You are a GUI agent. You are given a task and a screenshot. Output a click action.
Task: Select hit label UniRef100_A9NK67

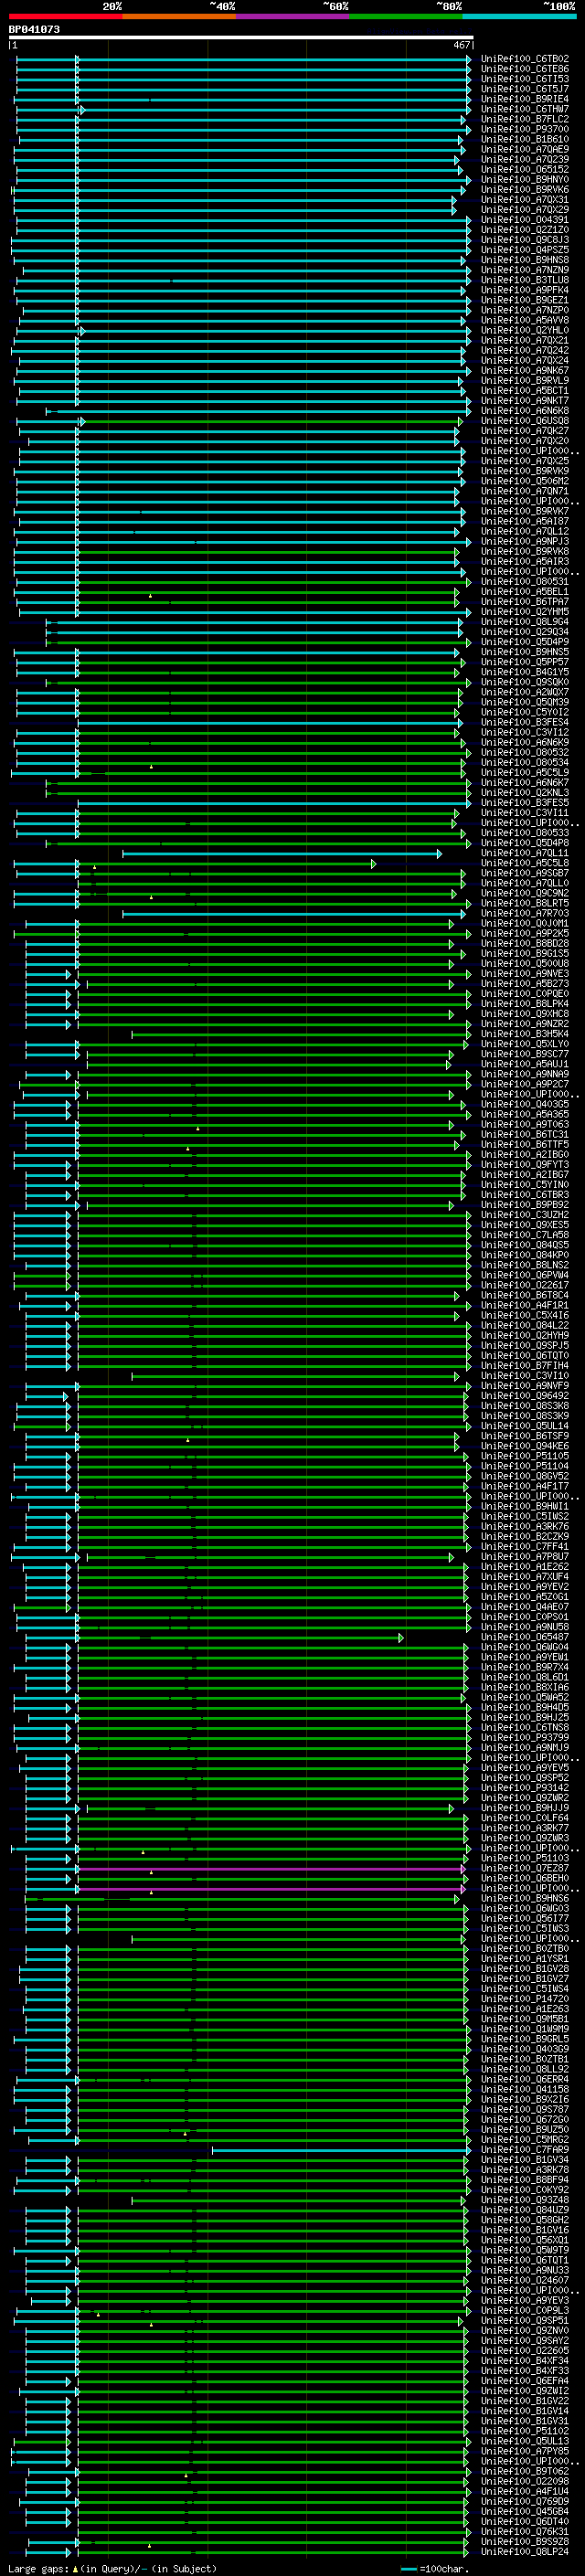[525, 370]
